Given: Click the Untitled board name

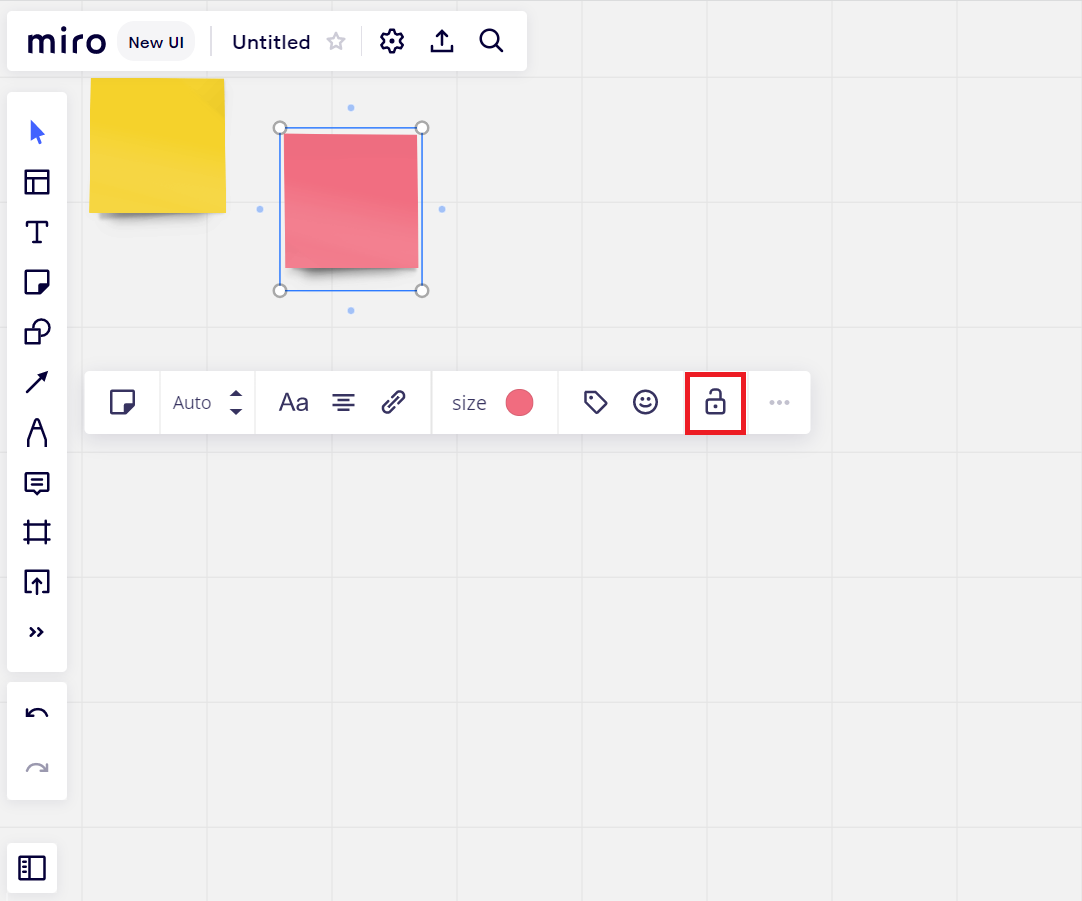Looking at the screenshot, I should click(271, 42).
